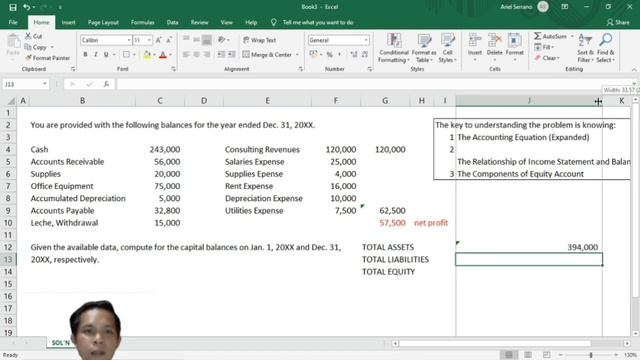This screenshot has height=360, width=640.
Task: Open the File tab
Action: point(13,22)
